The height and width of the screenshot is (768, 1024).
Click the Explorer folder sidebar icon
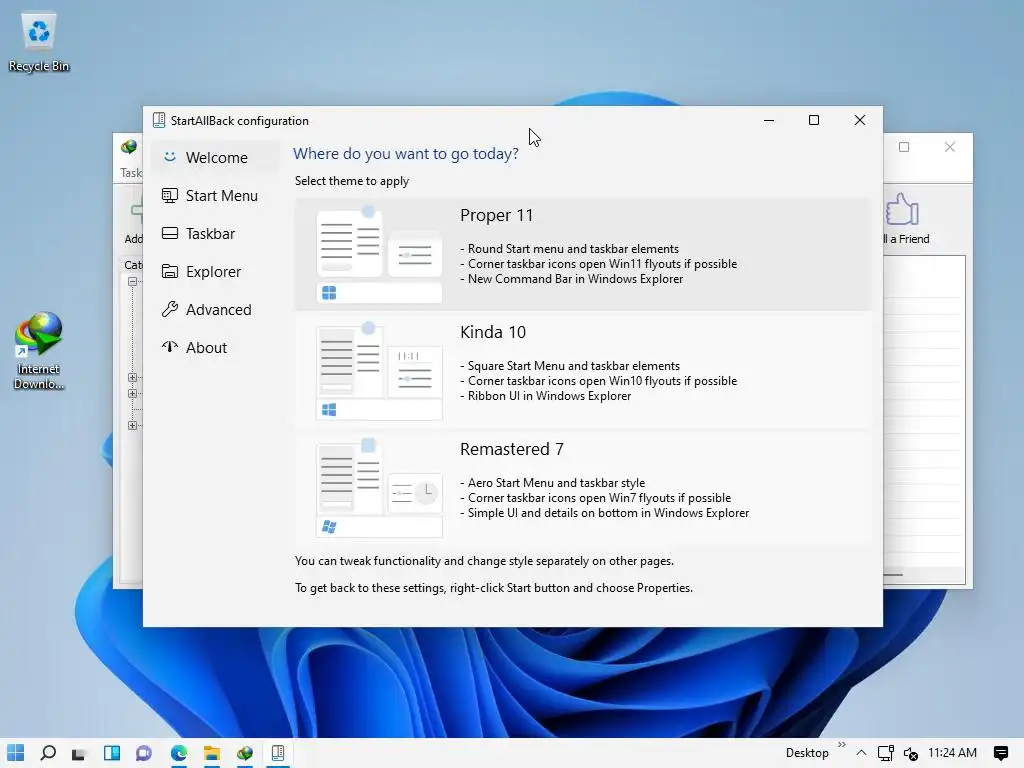(170, 271)
